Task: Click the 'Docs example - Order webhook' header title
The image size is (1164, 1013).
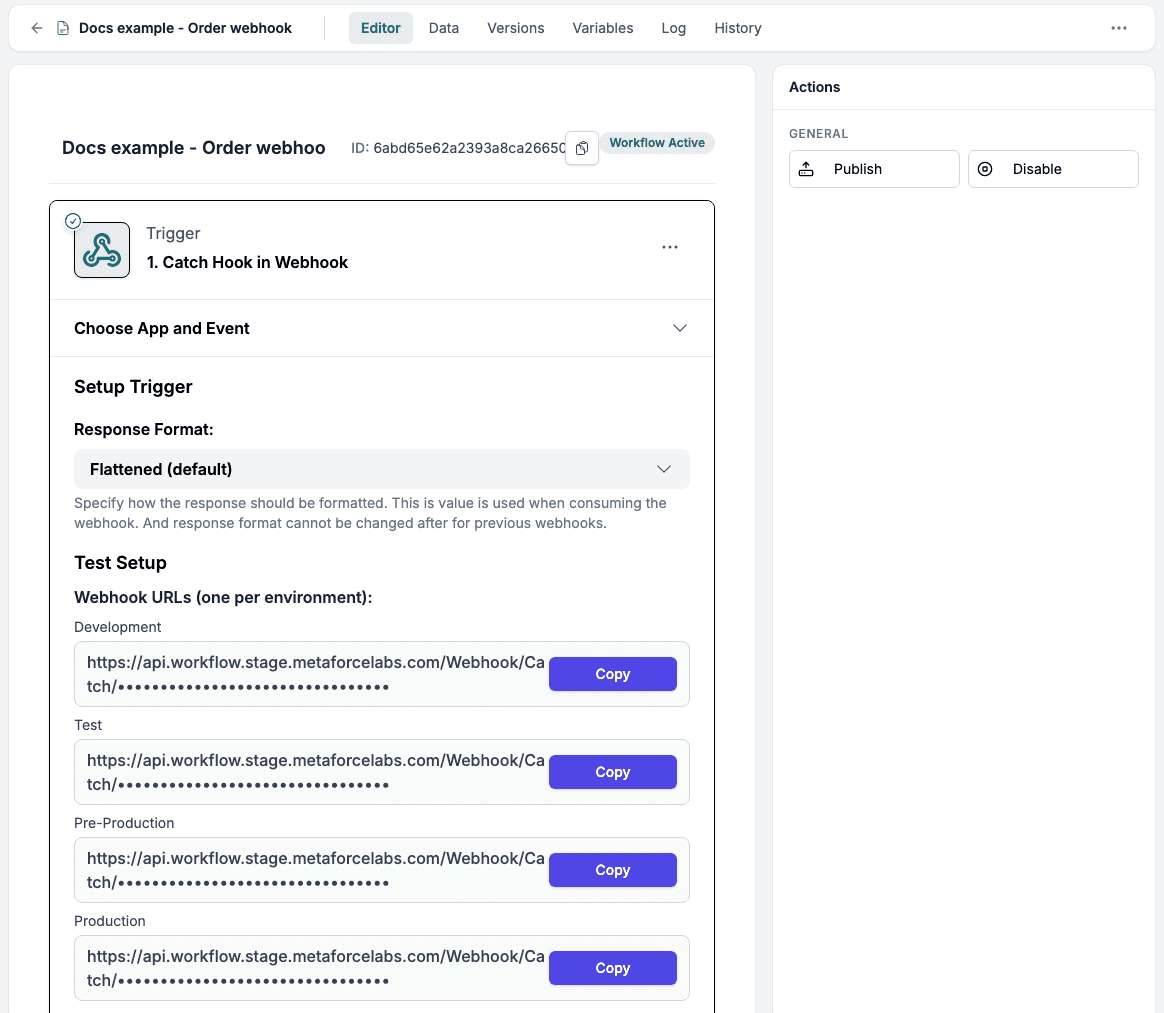Action: (x=185, y=28)
